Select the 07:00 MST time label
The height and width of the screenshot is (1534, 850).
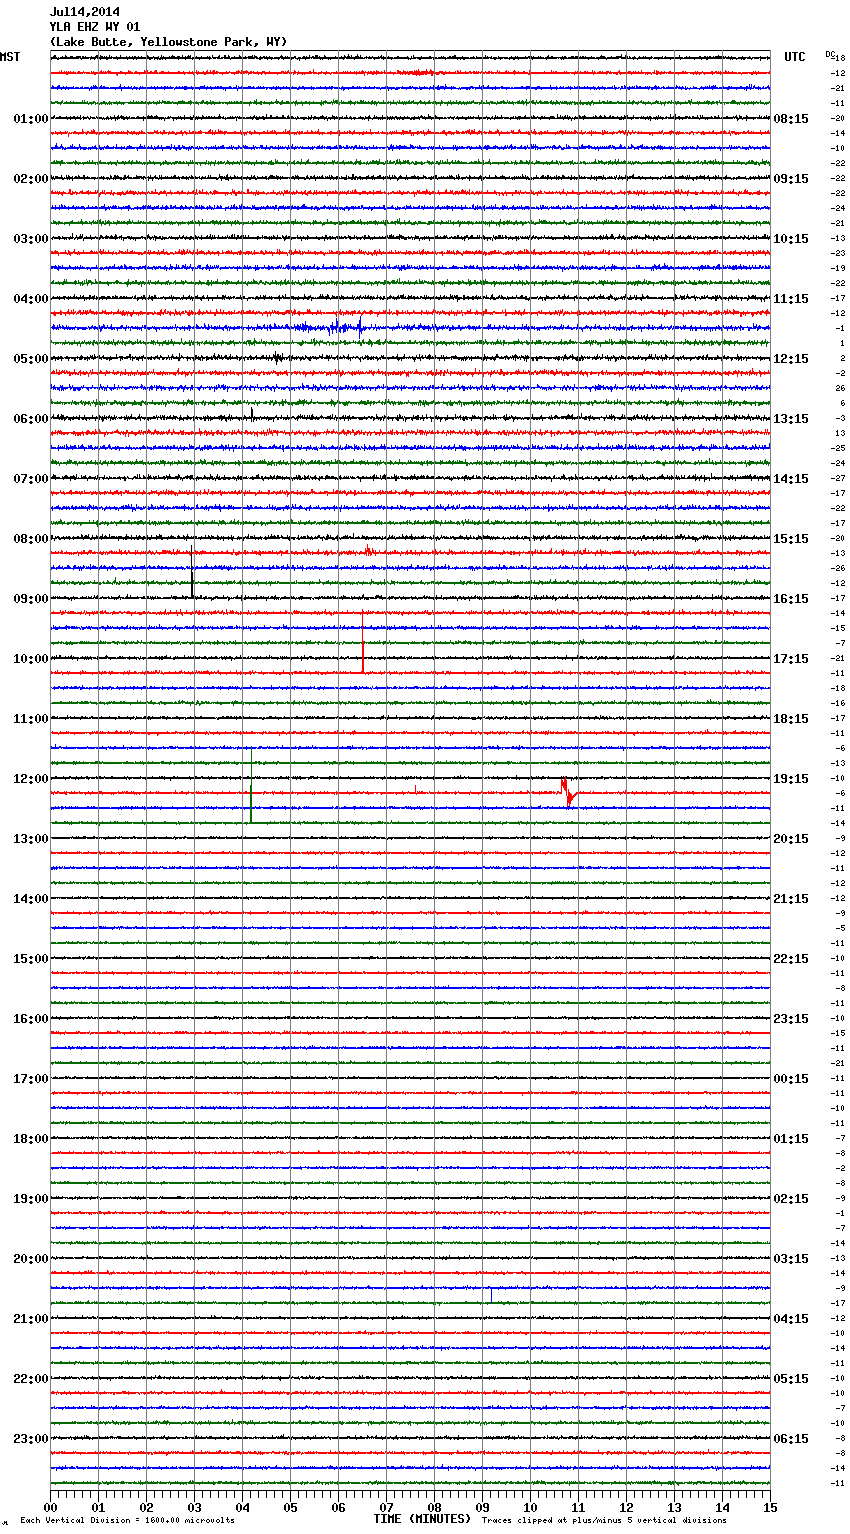31,479
